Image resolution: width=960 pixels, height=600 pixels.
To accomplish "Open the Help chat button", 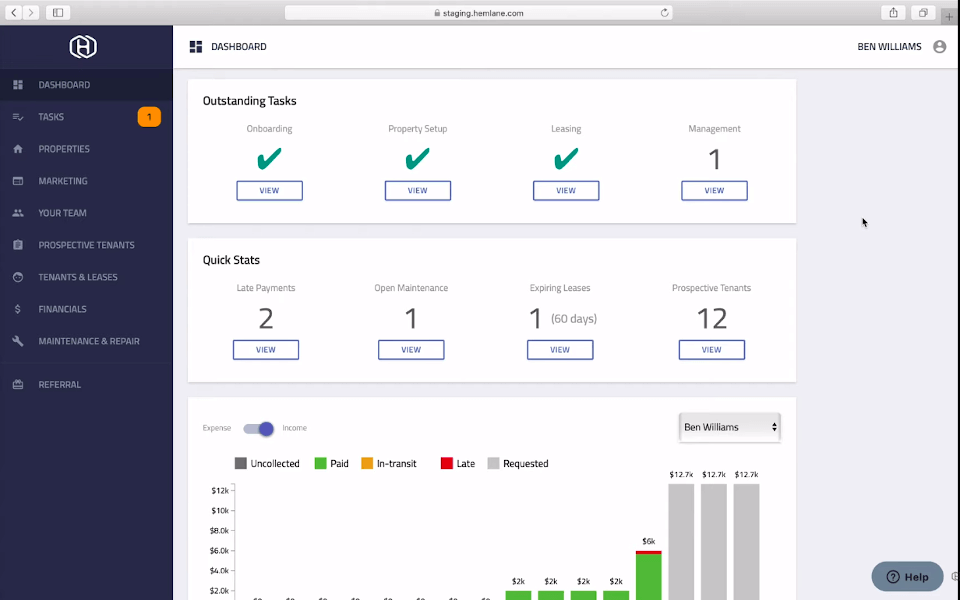I will point(907,577).
